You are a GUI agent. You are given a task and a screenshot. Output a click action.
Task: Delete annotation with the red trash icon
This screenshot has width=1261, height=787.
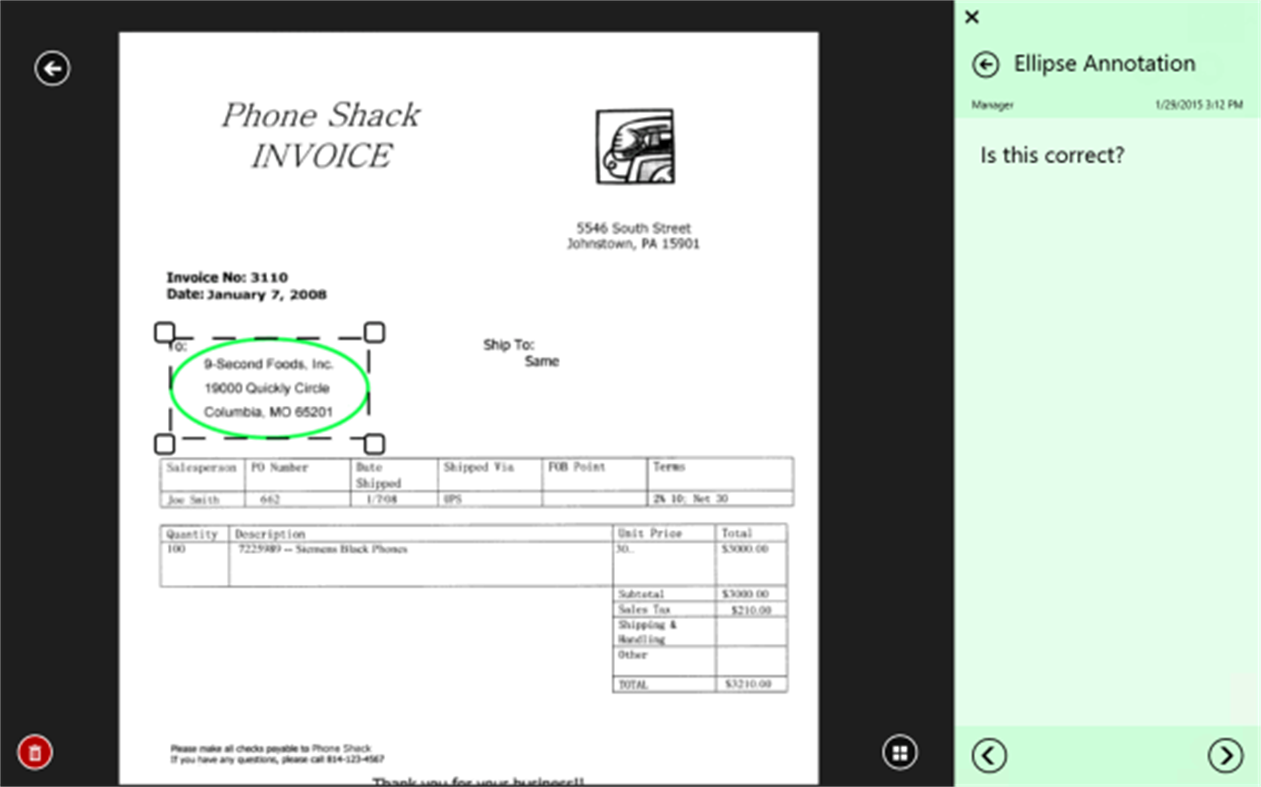click(x=35, y=753)
